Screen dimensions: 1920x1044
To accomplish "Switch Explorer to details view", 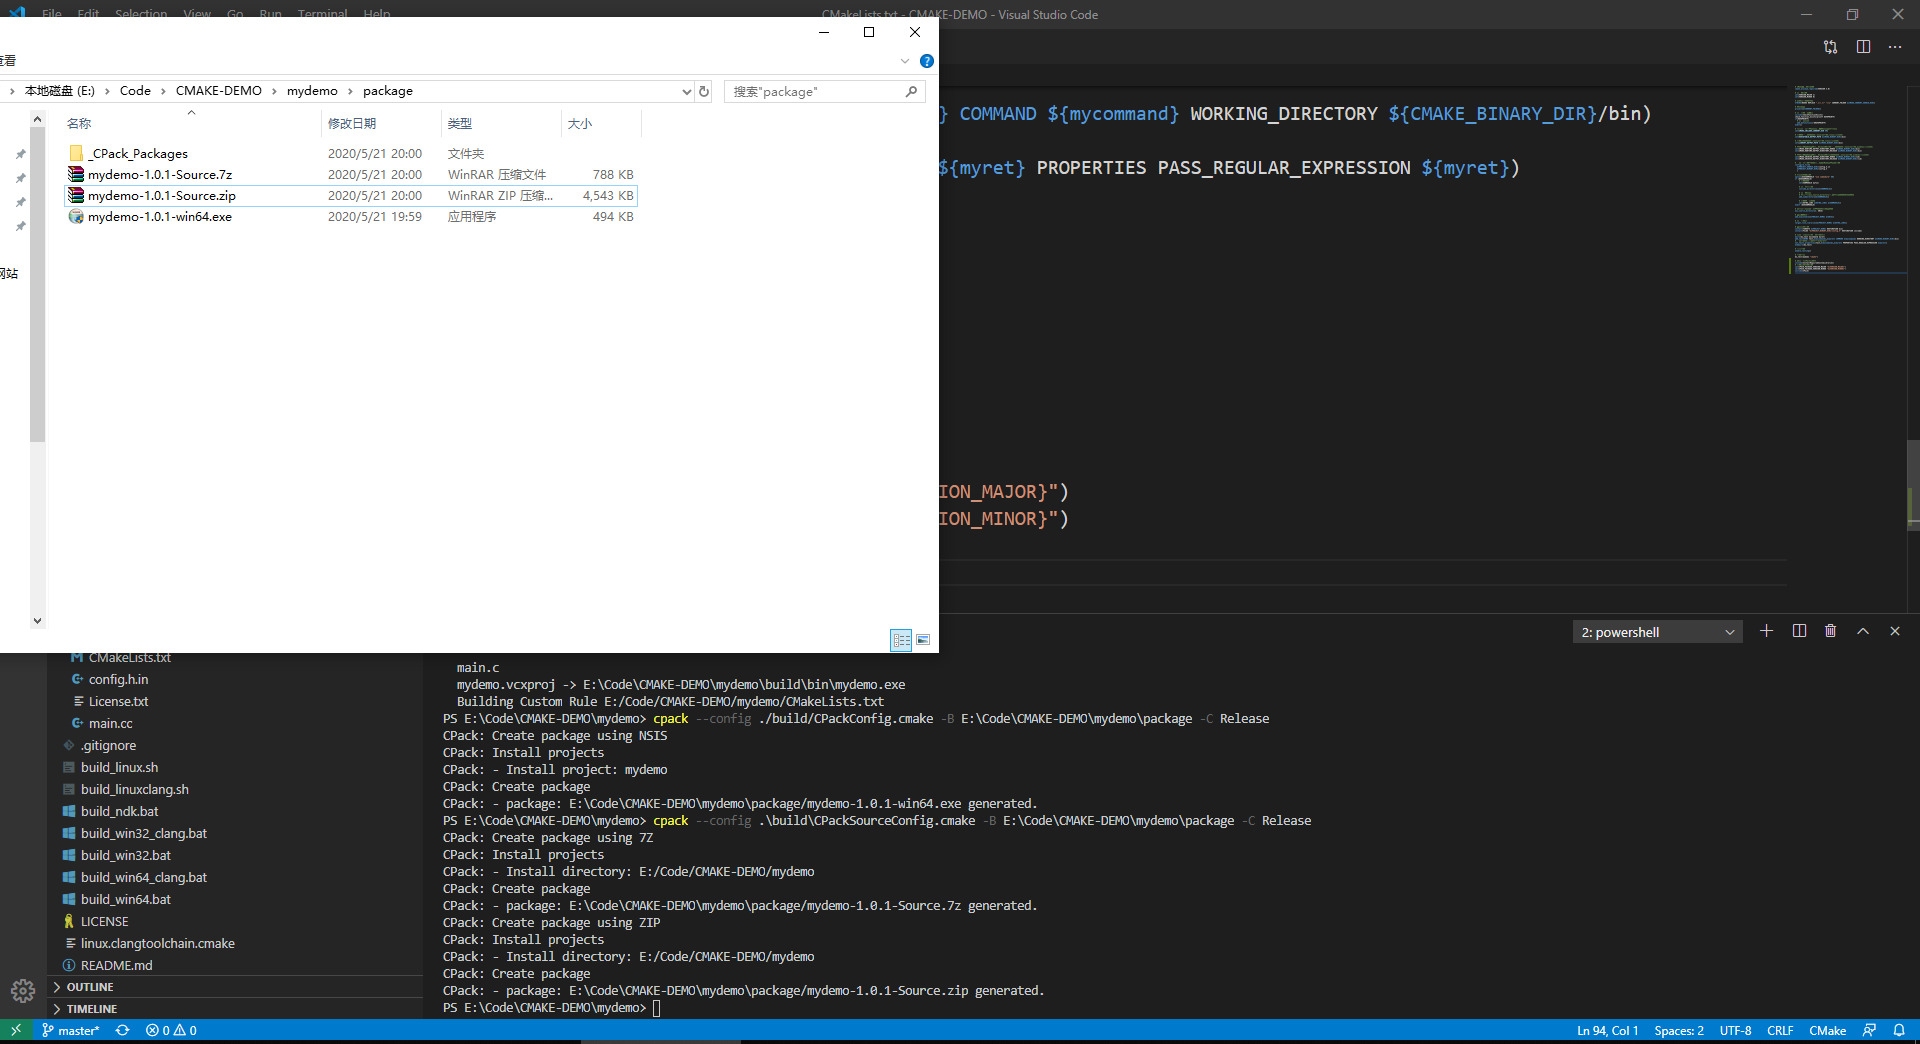I will tap(901, 640).
